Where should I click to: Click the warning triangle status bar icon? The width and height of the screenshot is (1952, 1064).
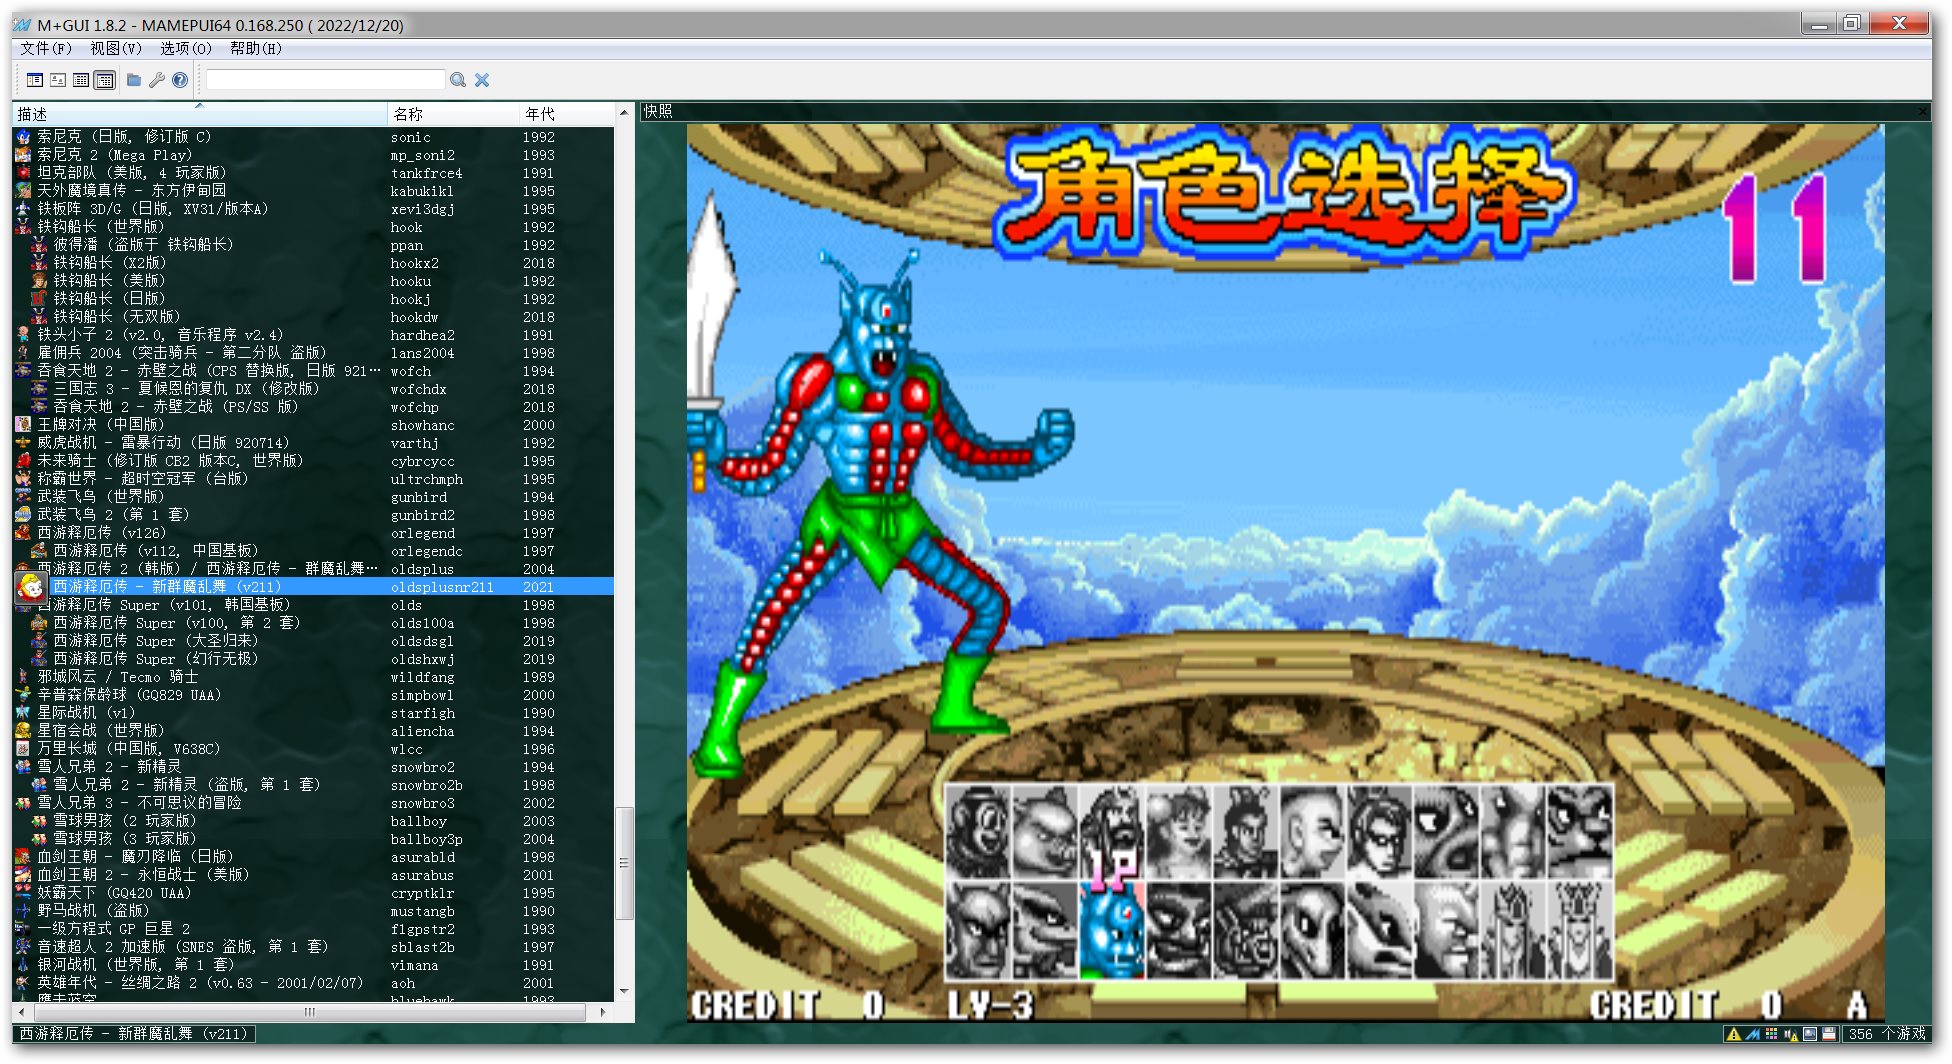coord(1734,1034)
